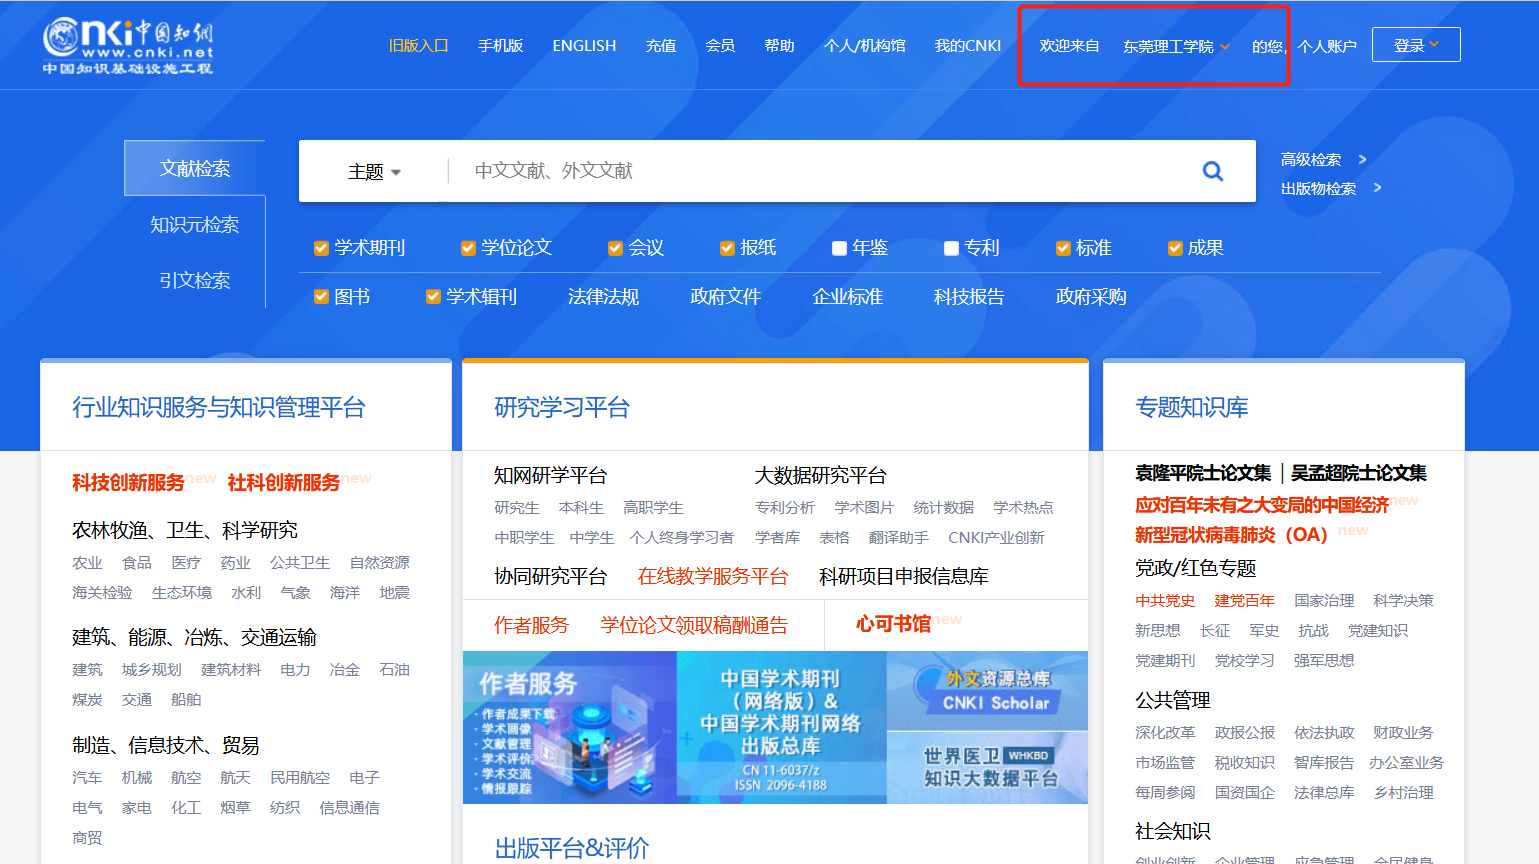Viewport: 1539px width, 864px height.
Task: Open 心可书馆 link
Action: (x=893, y=624)
